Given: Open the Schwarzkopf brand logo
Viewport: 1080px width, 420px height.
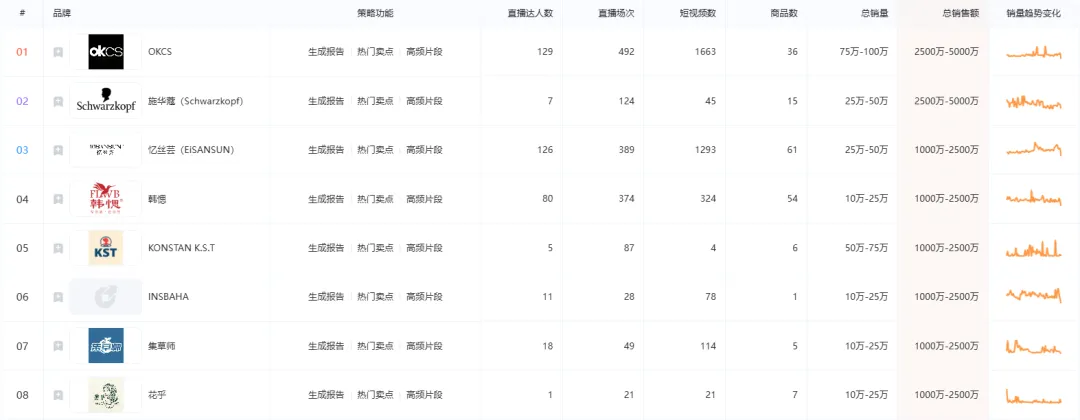Looking at the screenshot, I should click(x=106, y=101).
